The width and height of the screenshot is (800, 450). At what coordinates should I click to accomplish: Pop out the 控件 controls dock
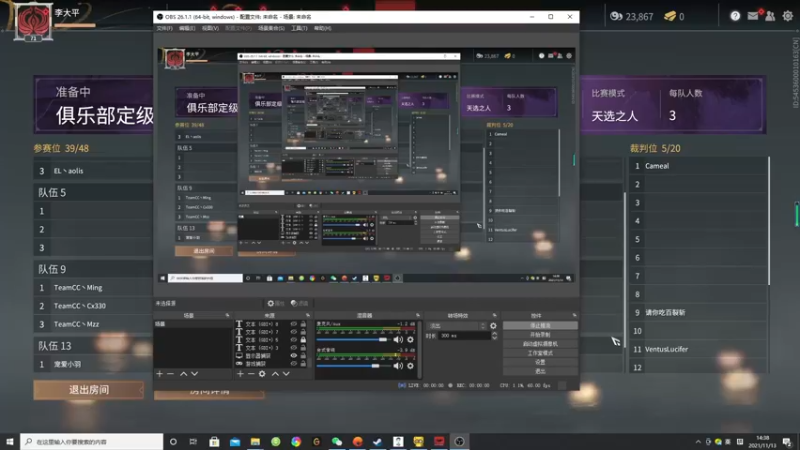(574, 315)
